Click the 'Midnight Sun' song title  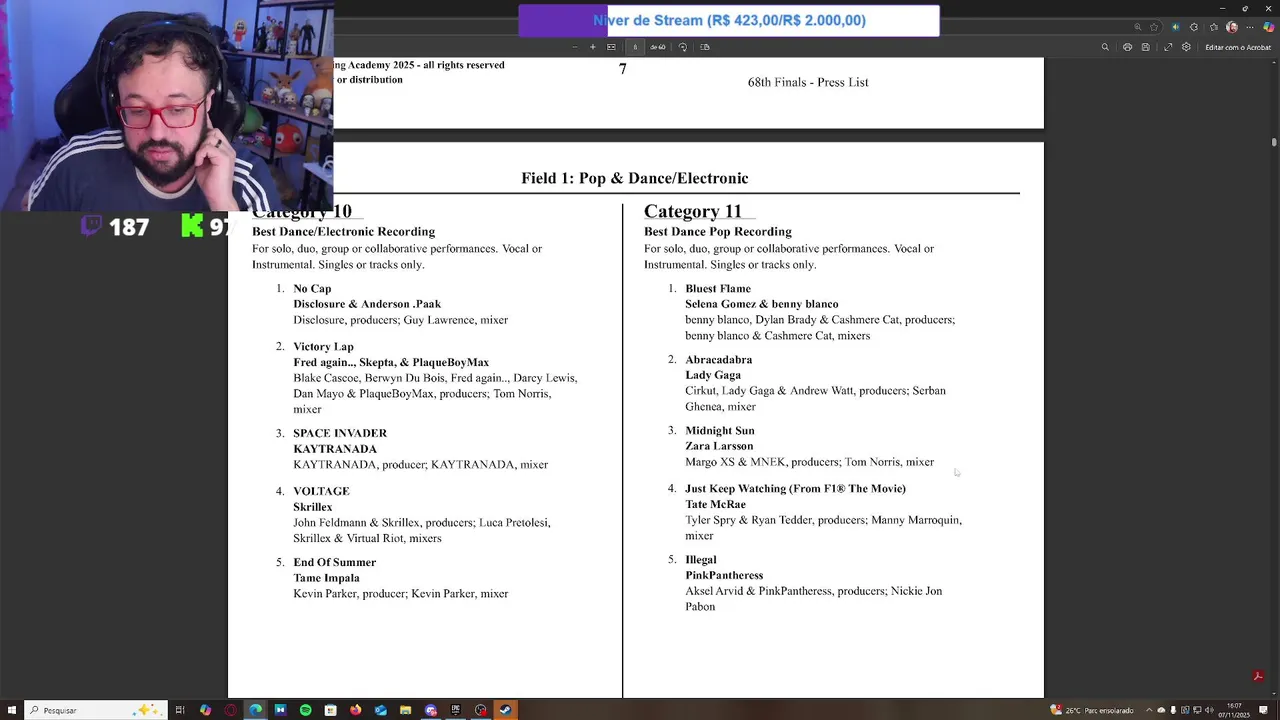pyautogui.click(x=720, y=431)
